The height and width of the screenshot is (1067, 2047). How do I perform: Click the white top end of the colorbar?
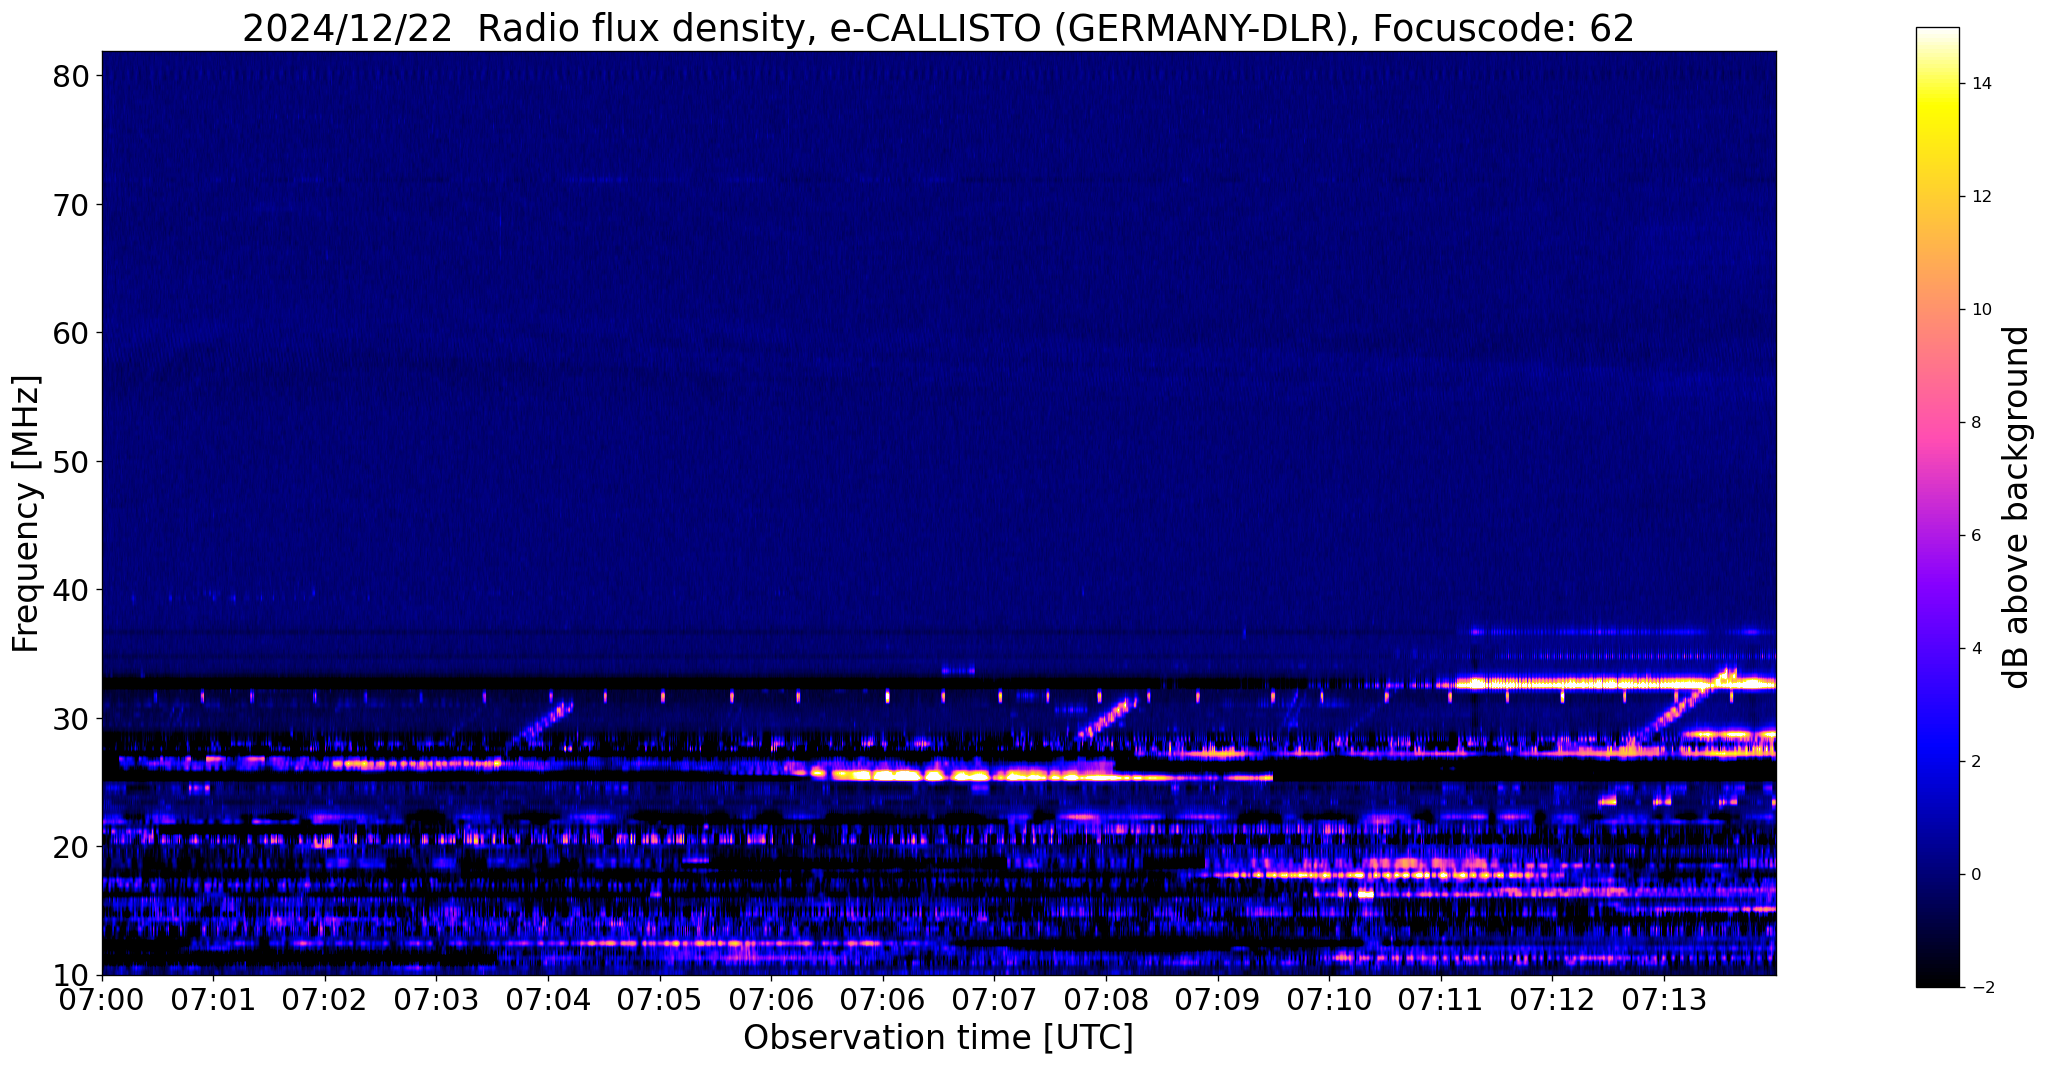tap(1937, 36)
